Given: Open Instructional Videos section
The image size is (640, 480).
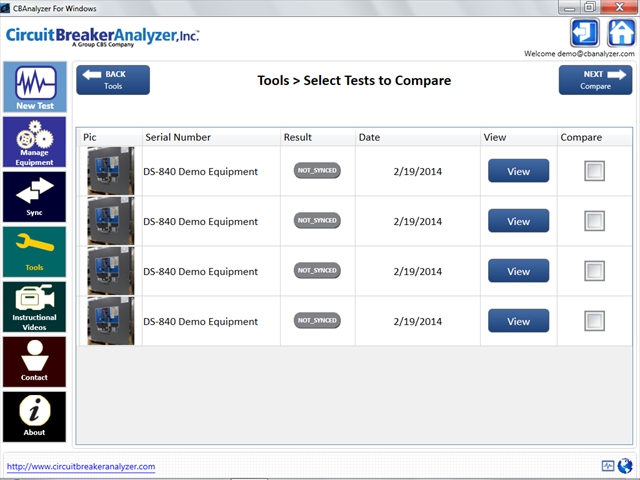Looking at the screenshot, I should point(35,307).
